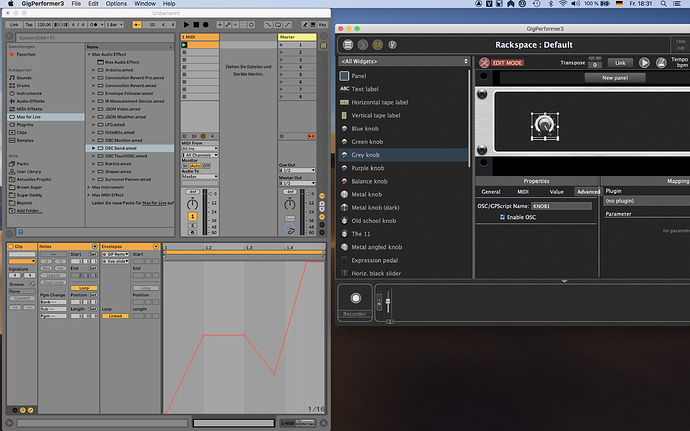Toggle draw mode pencil in Ableton toolbar
The width and height of the screenshot is (690, 431).
point(305,25)
